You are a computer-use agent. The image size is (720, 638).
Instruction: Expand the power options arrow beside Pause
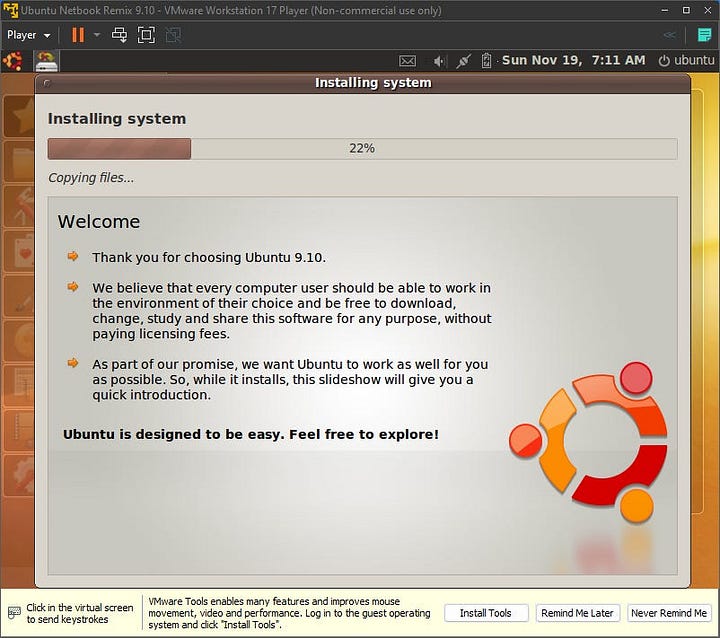pos(97,34)
